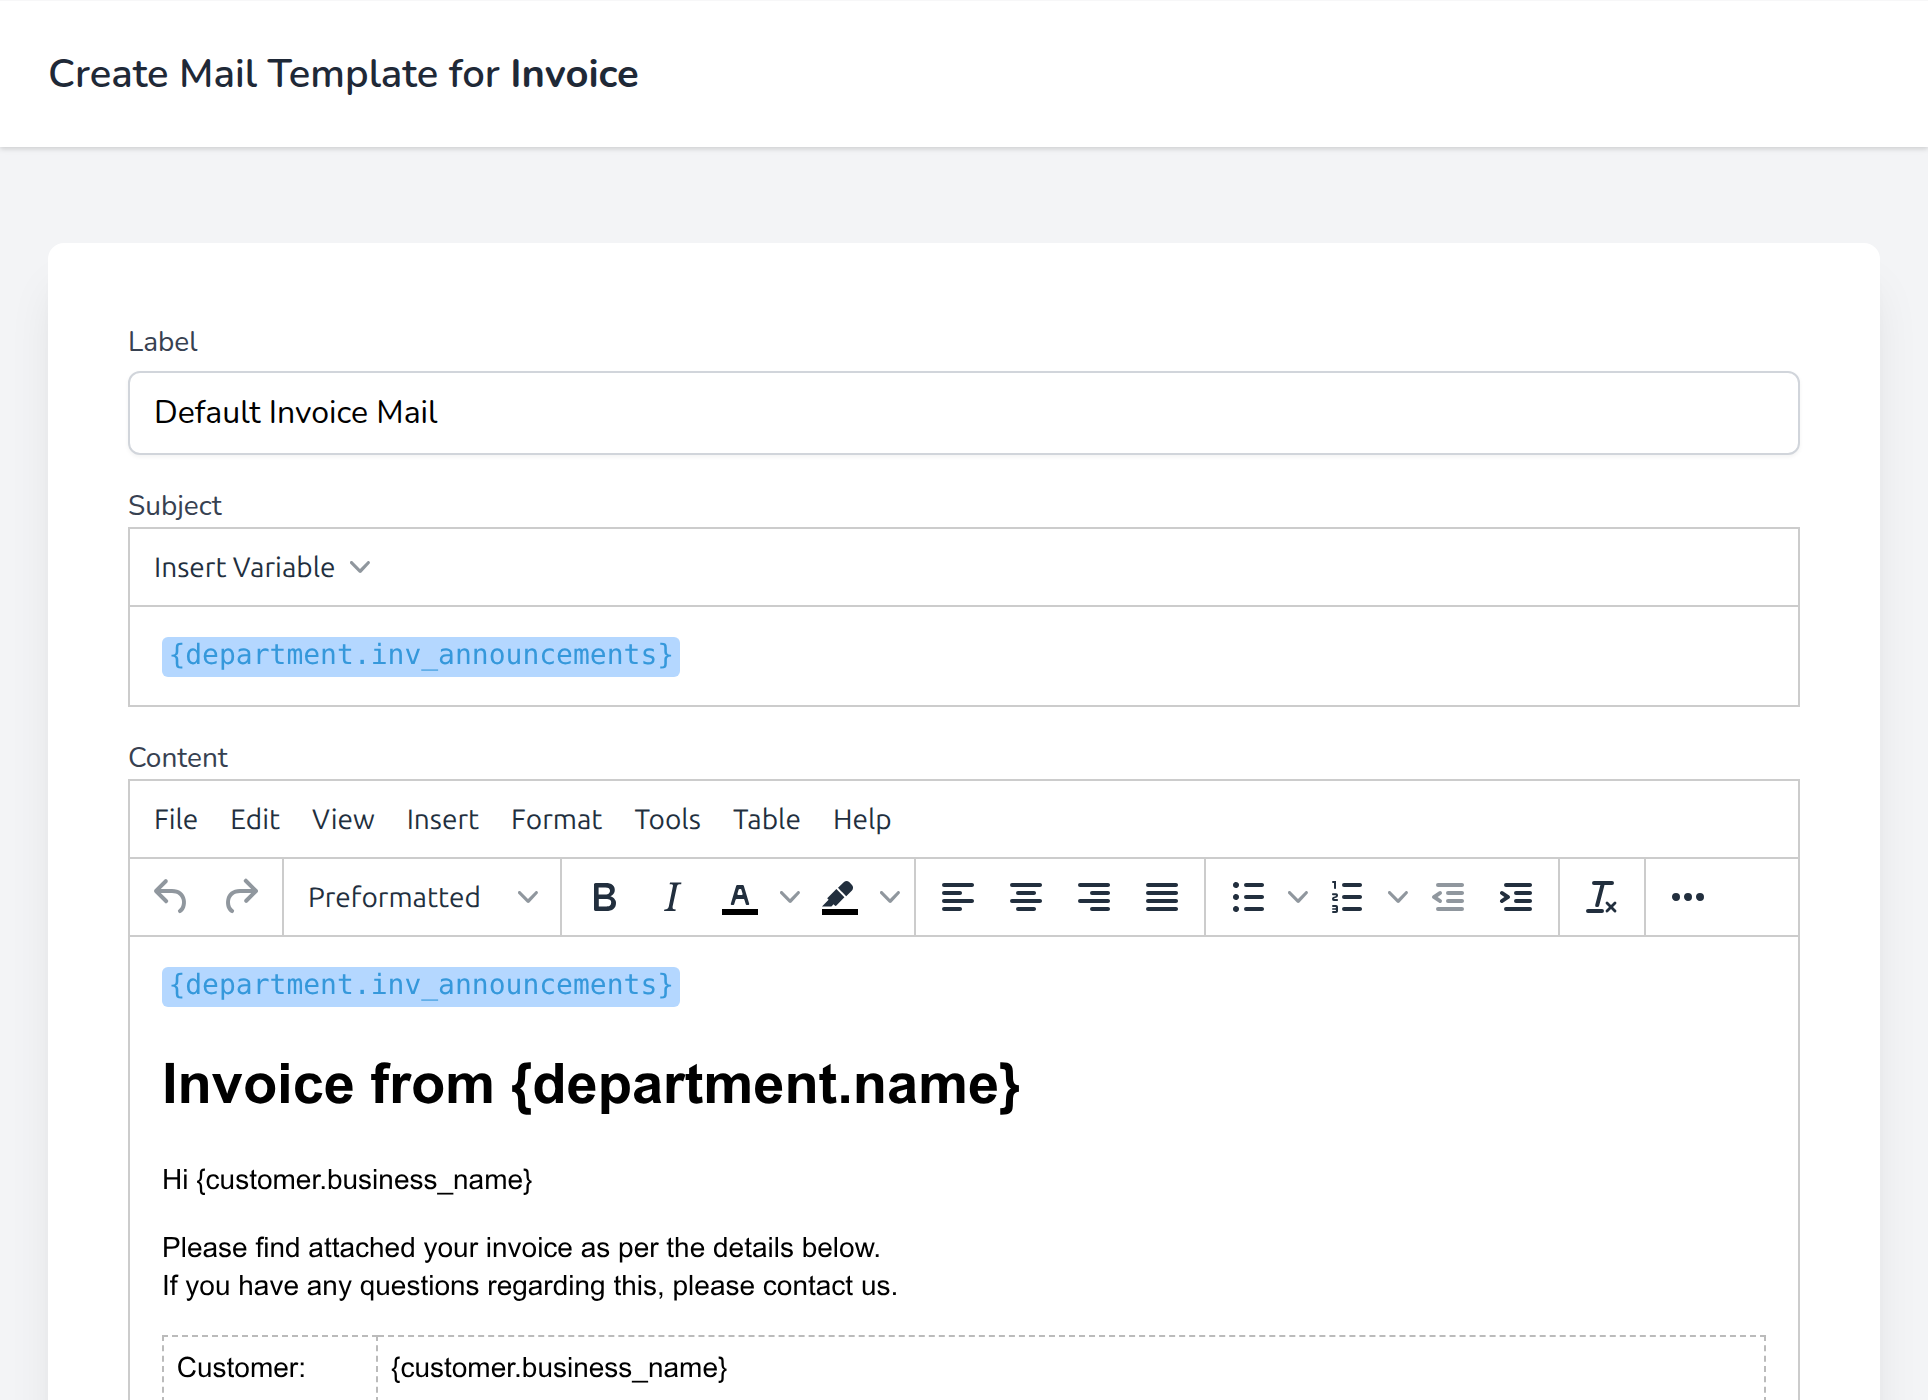Open the text color dropdown arrow
The width and height of the screenshot is (1928, 1400).
[790, 897]
